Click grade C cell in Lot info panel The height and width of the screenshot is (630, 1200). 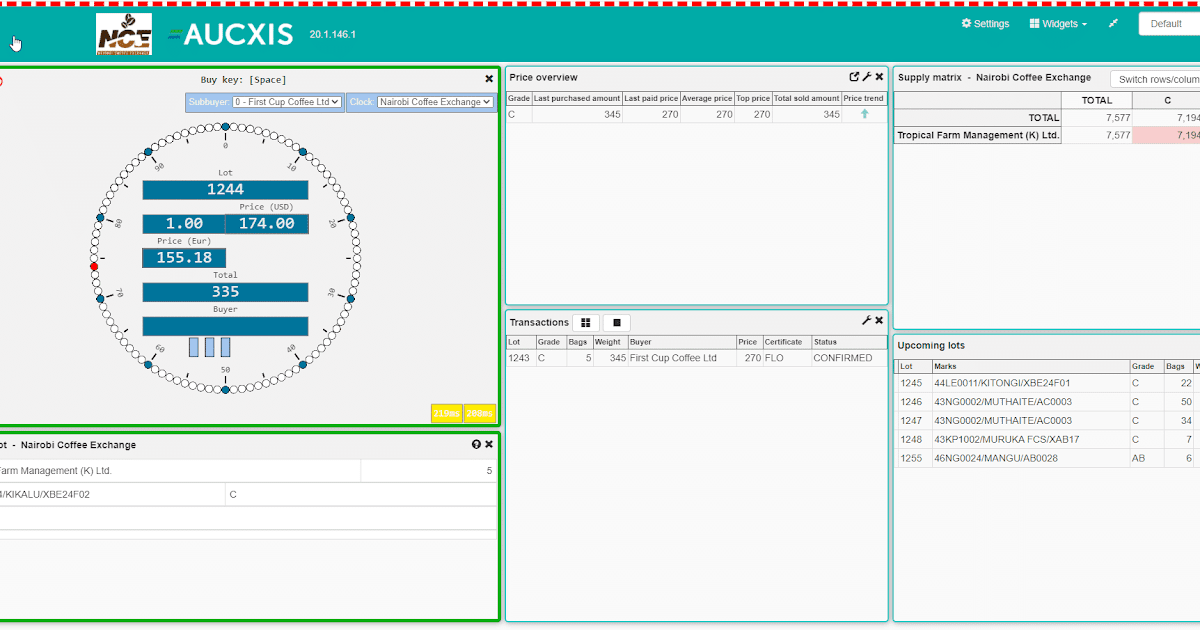361,494
